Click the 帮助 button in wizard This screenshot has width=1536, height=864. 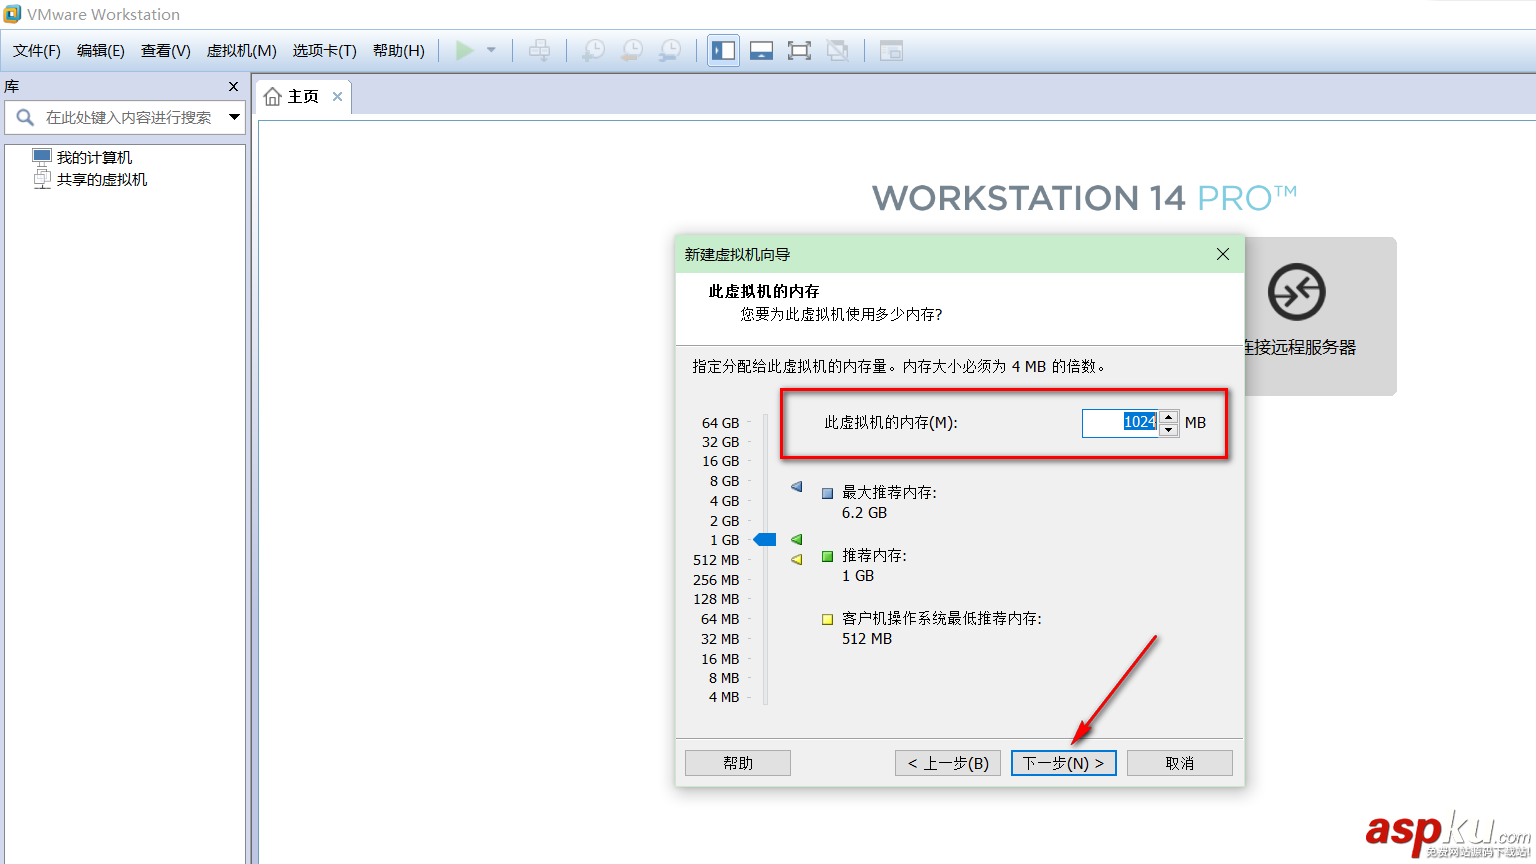(x=738, y=763)
